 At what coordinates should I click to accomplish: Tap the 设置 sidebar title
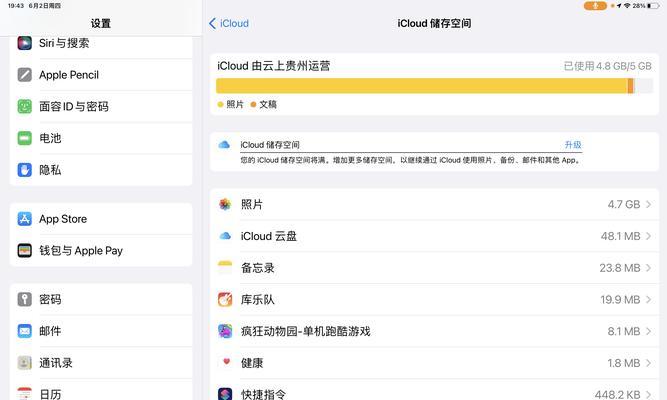pos(101,23)
